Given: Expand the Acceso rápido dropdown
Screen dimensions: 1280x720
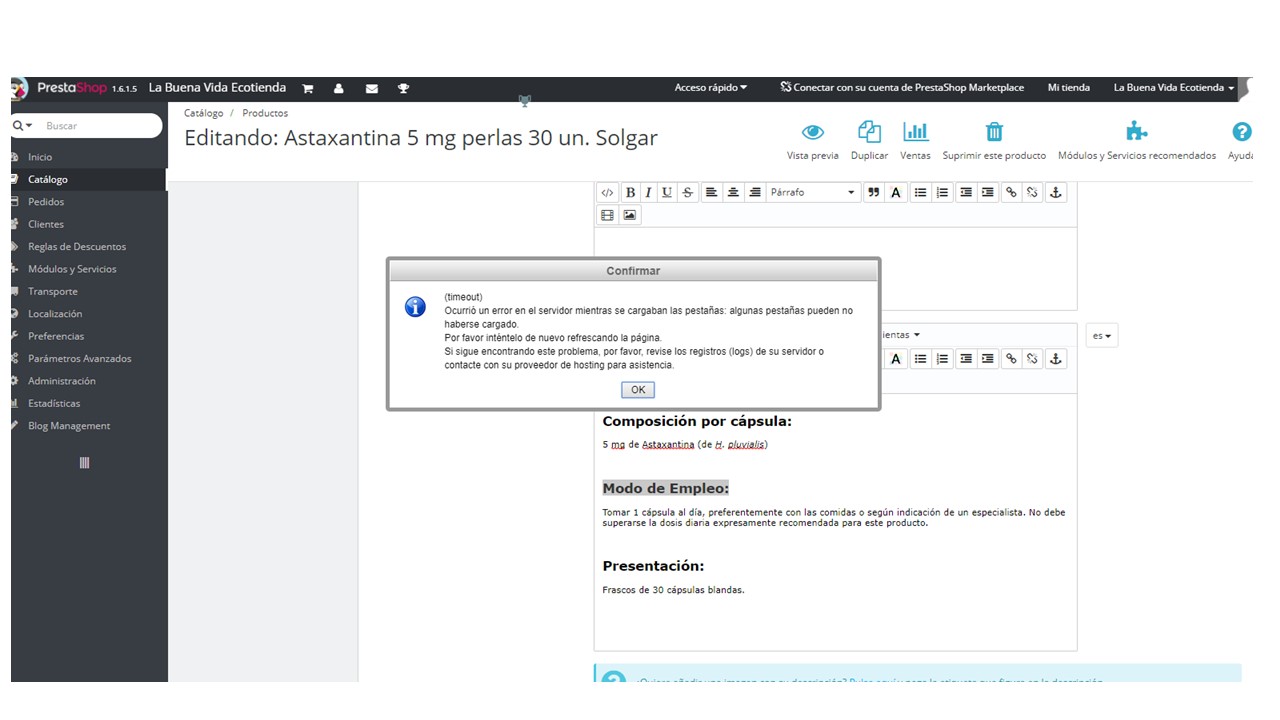Looking at the screenshot, I should [711, 88].
